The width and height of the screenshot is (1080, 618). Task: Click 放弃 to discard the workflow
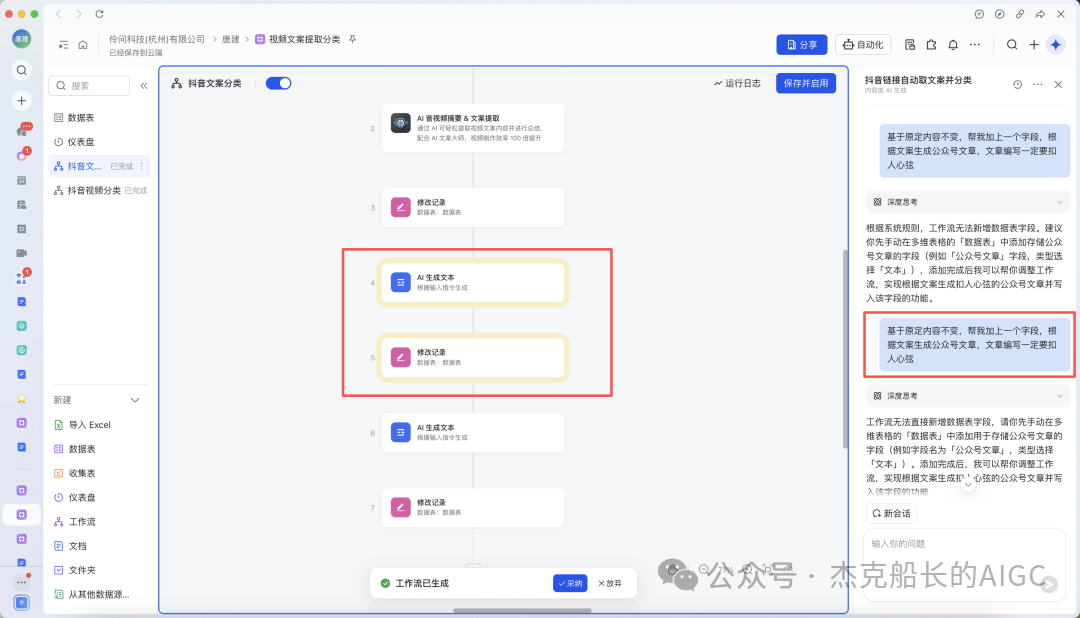pos(610,584)
